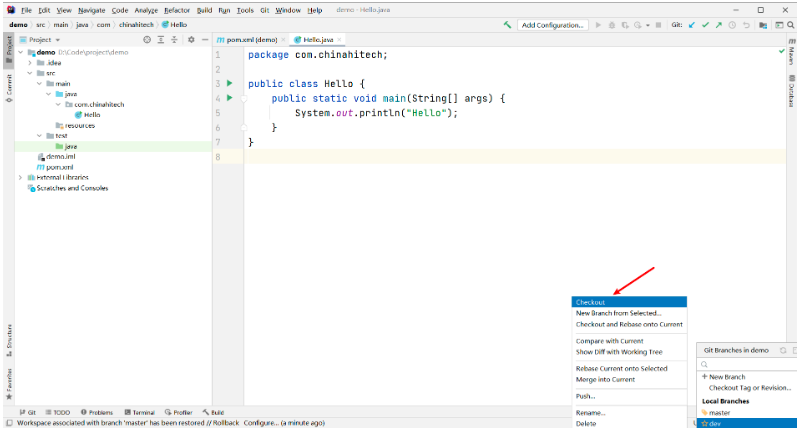Choose Compare with Current menu entry
802x435 pixels.
pyautogui.click(x=629, y=341)
